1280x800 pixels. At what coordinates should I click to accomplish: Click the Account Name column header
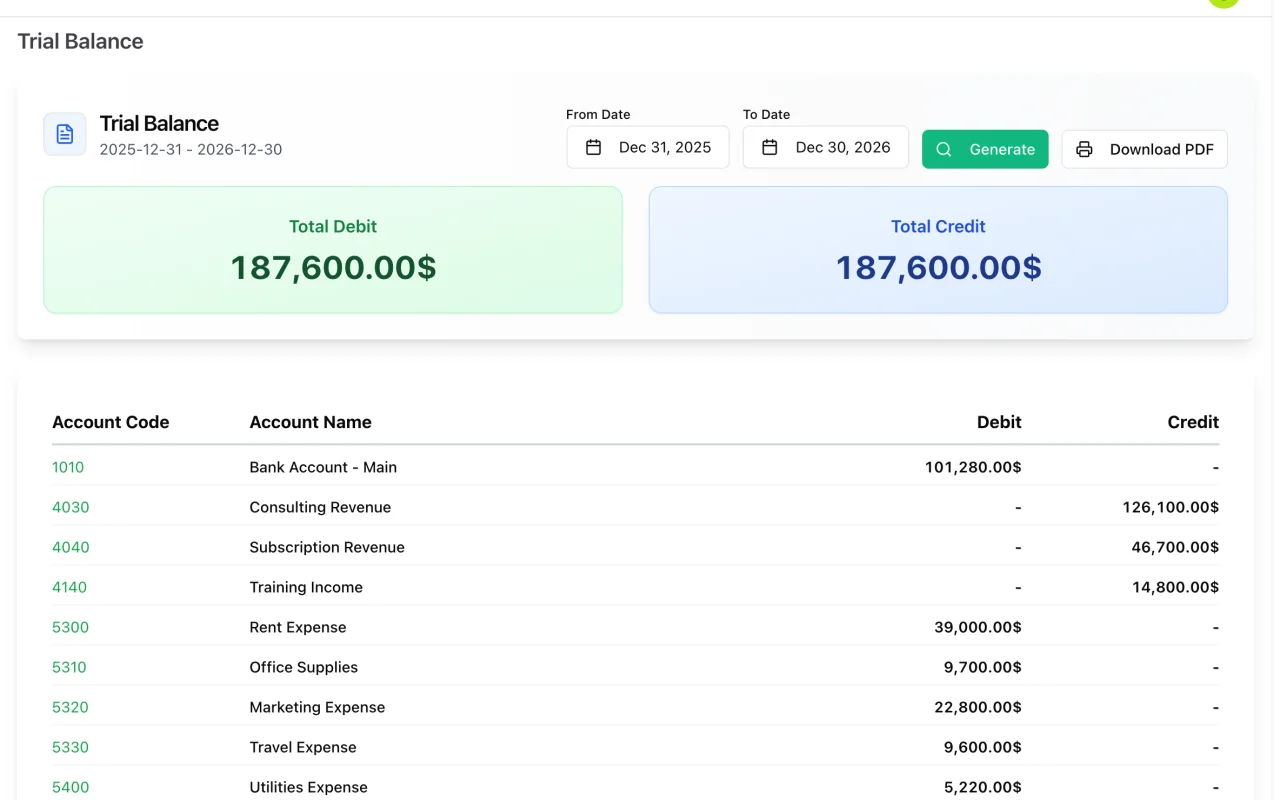[x=310, y=422]
